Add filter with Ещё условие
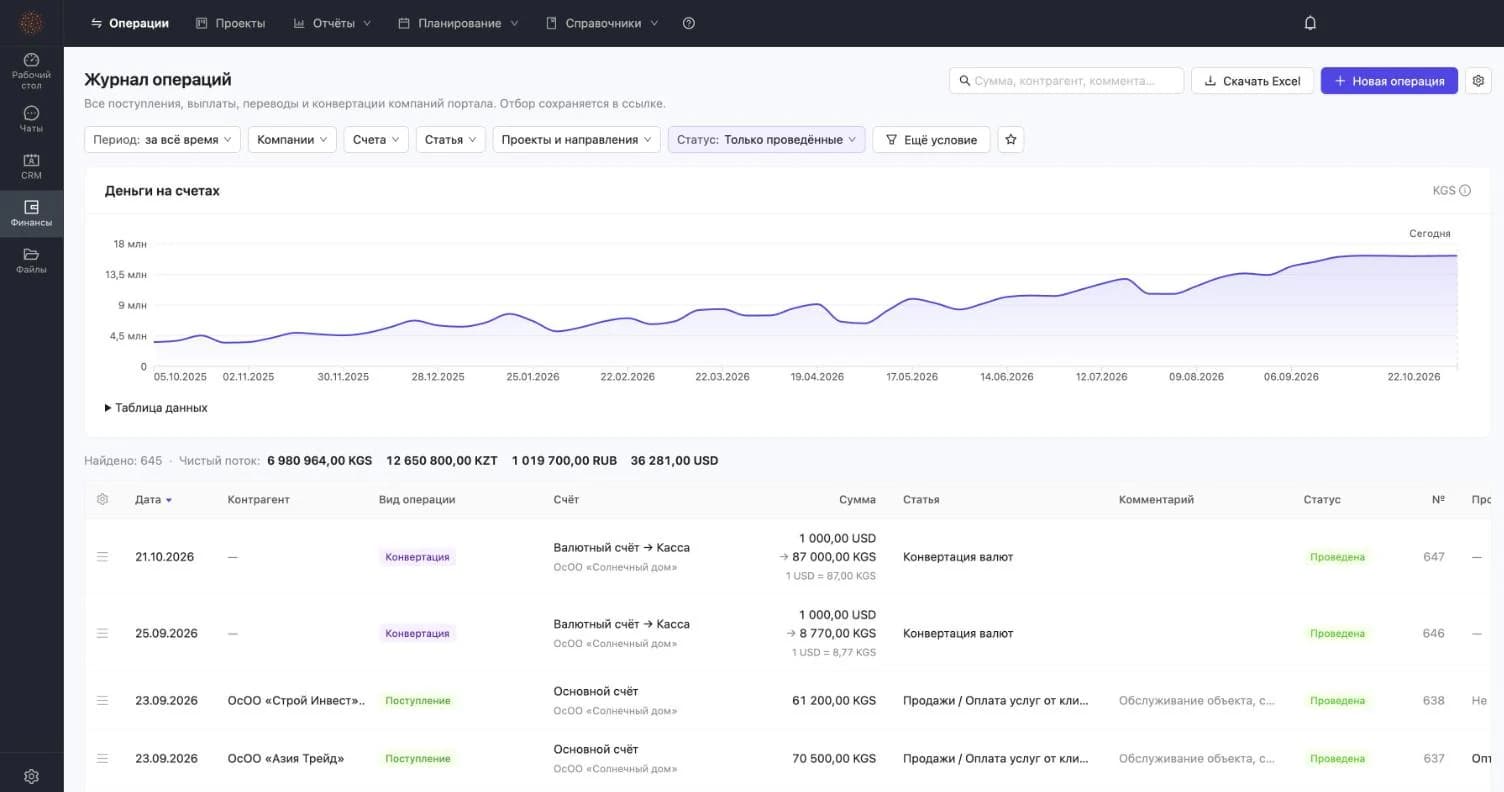1504x792 pixels. tap(931, 140)
